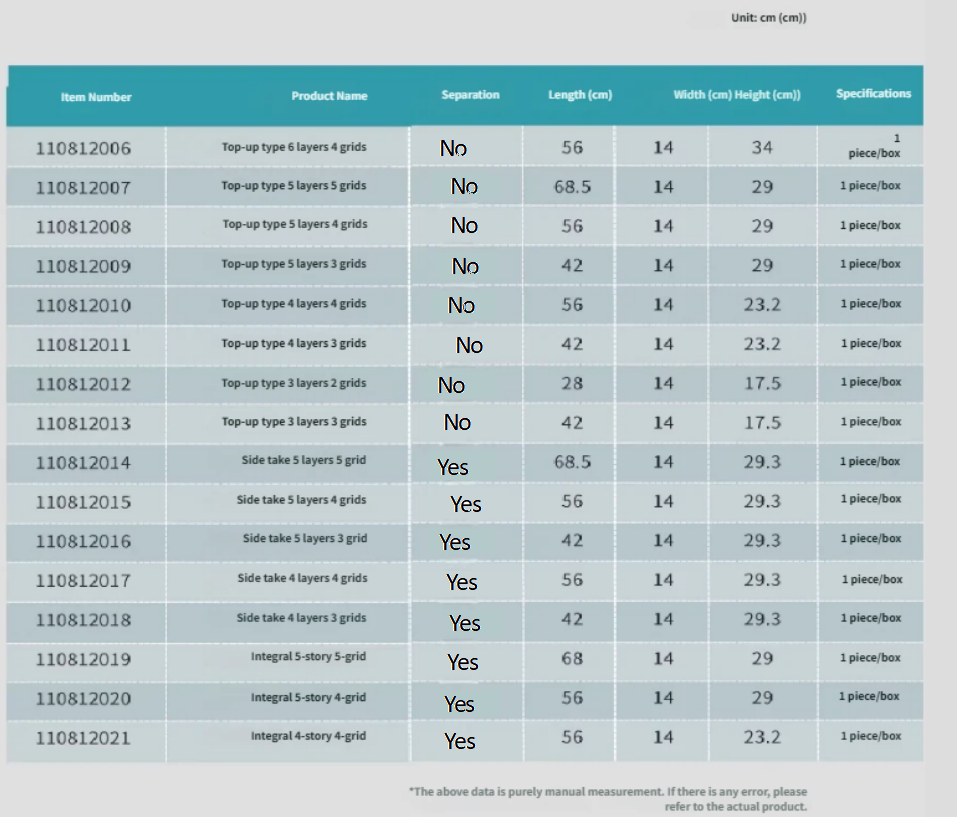The height and width of the screenshot is (817, 958).
Task: Click the Product Name column header
Action: pos(329,96)
